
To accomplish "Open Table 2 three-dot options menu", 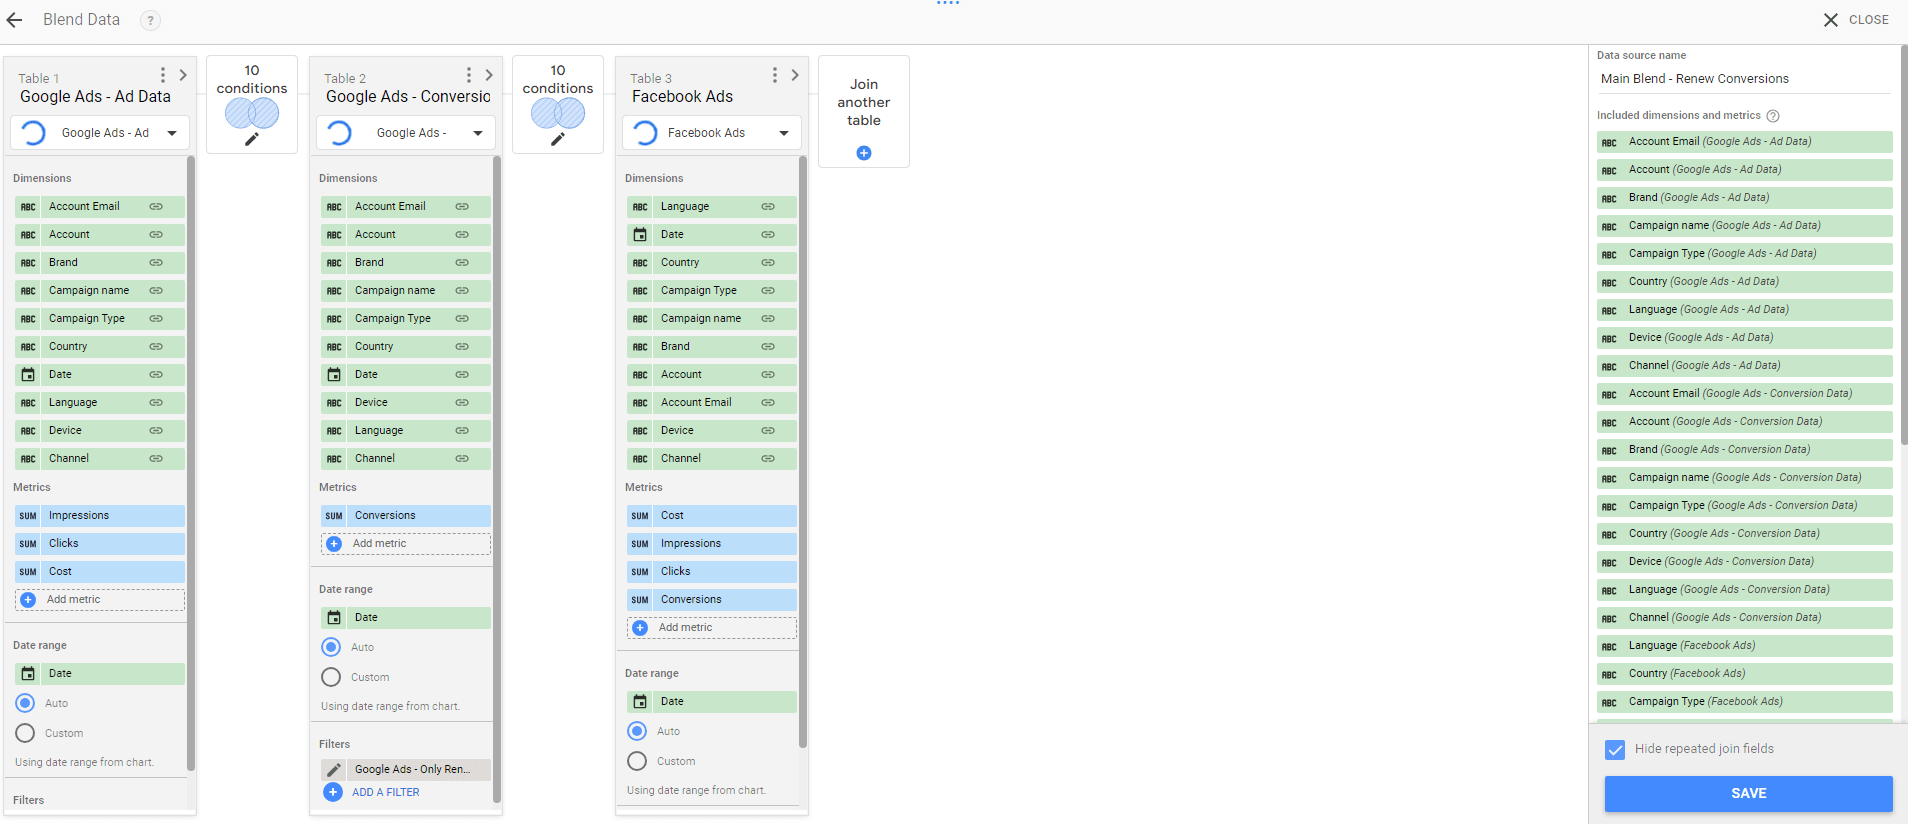I will tap(469, 75).
